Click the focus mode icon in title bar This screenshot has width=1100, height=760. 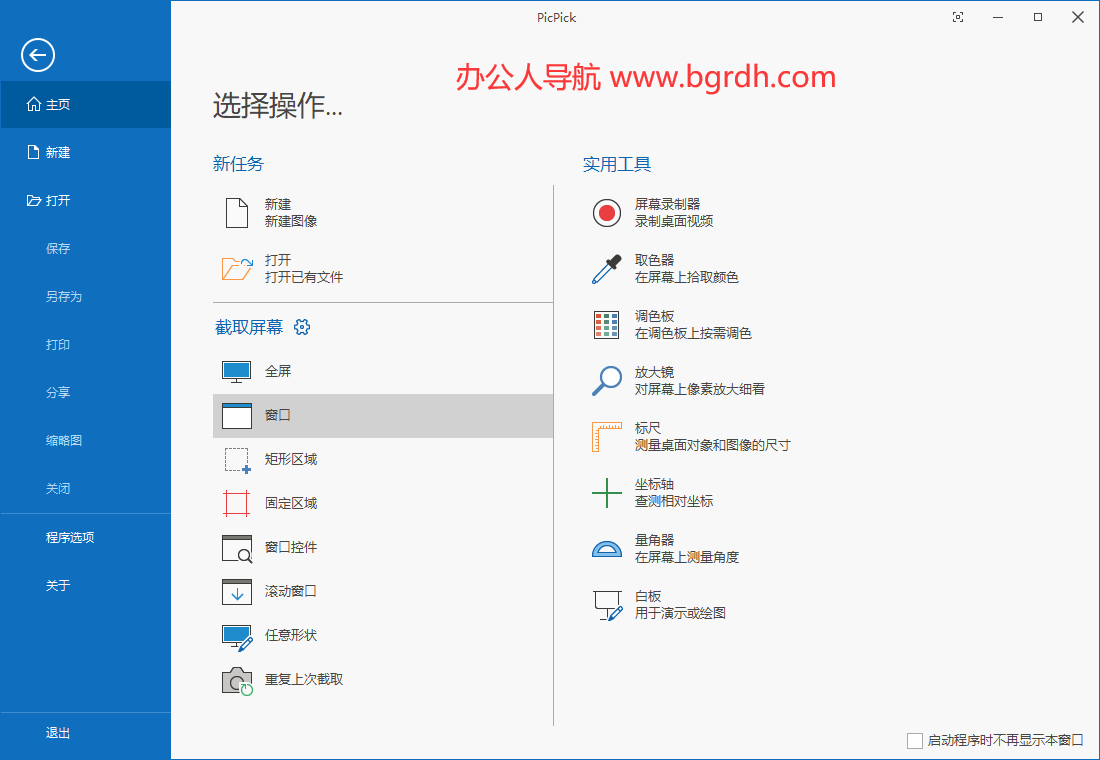tap(958, 17)
